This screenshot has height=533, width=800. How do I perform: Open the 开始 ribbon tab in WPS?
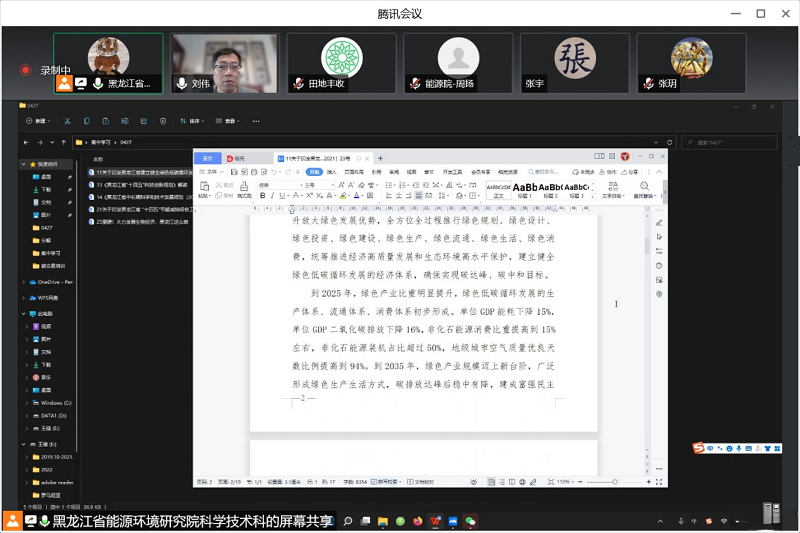tap(314, 172)
